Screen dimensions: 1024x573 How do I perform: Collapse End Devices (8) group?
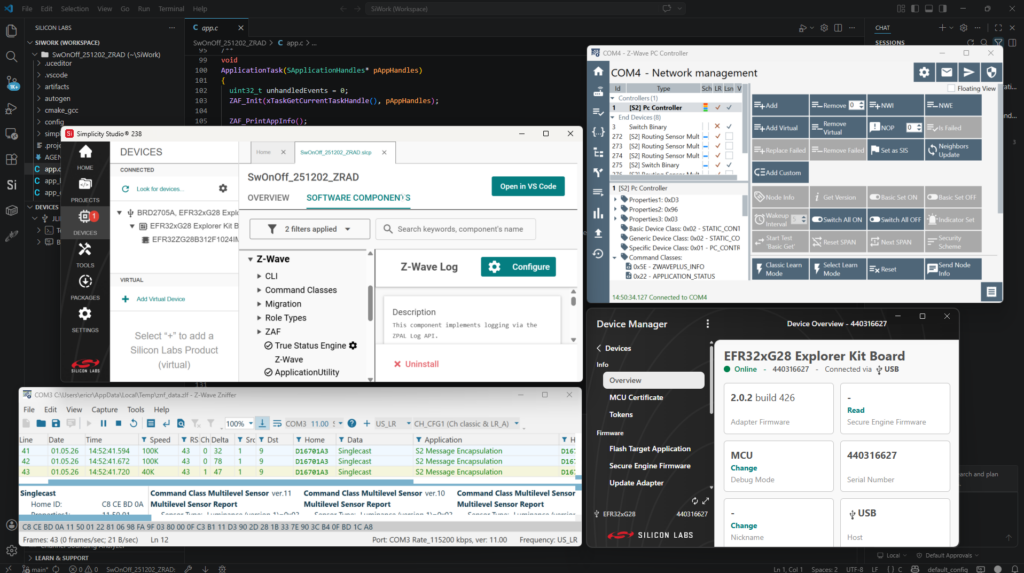[613, 118]
